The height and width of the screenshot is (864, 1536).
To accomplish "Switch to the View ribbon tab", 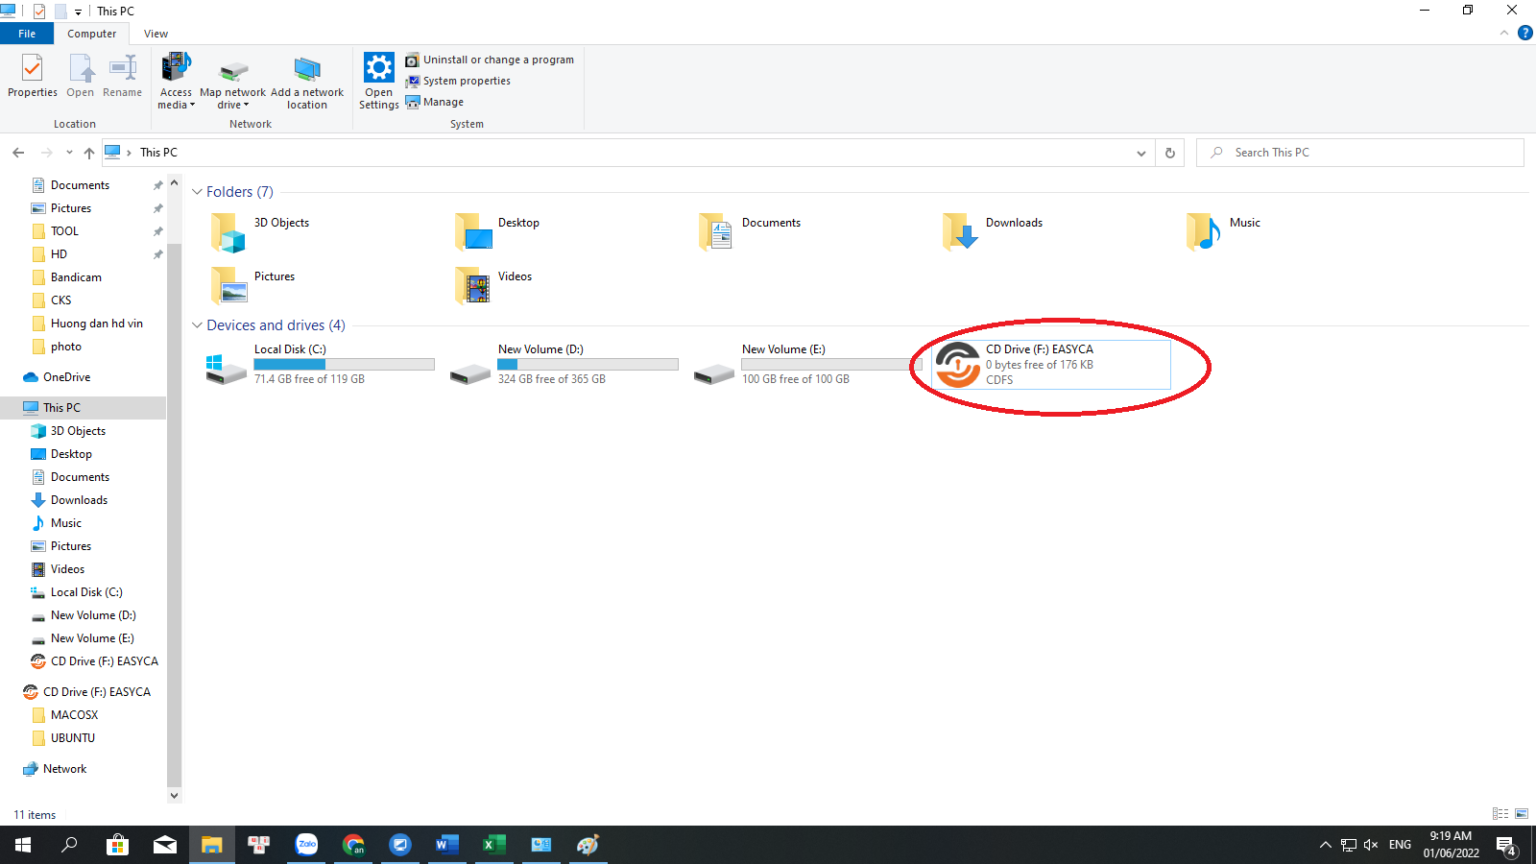I will click(x=156, y=34).
